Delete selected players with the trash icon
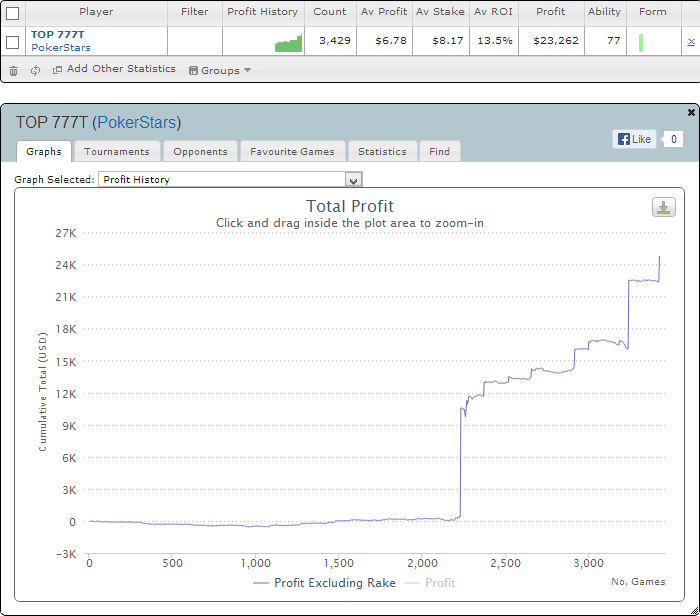 (x=13, y=71)
